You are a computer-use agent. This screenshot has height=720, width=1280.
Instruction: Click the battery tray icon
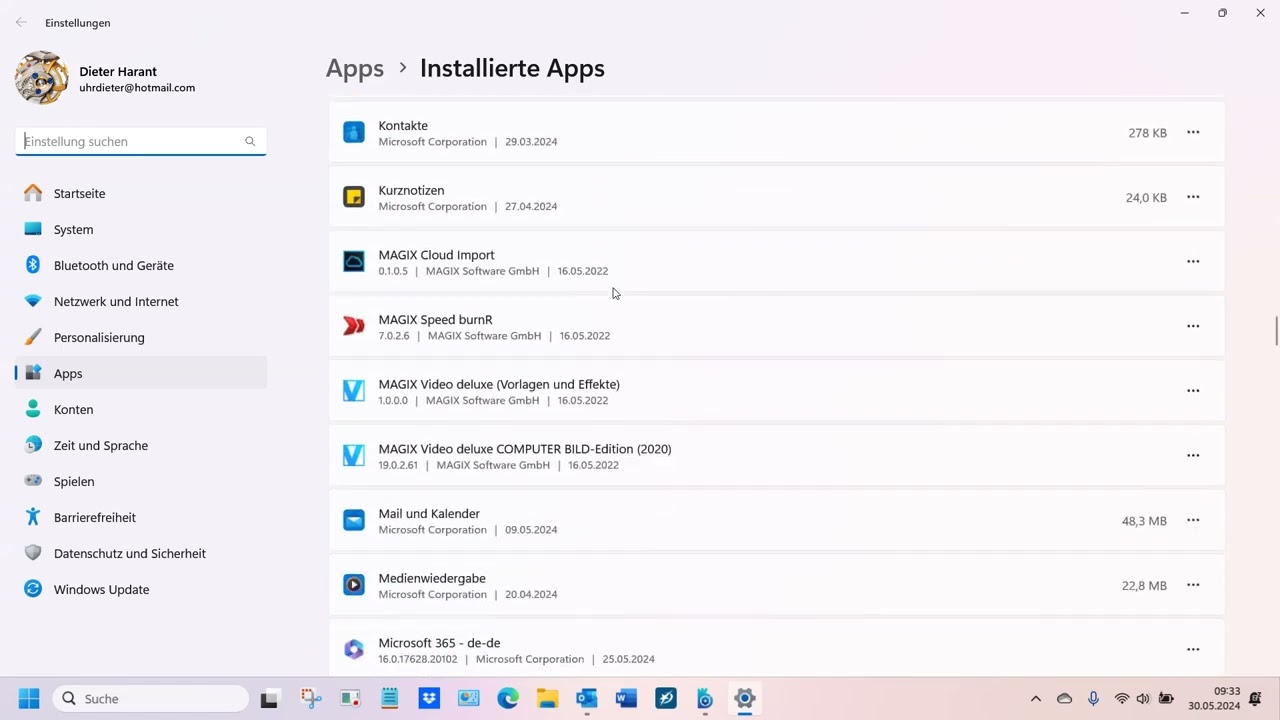[x=1165, y=698]
